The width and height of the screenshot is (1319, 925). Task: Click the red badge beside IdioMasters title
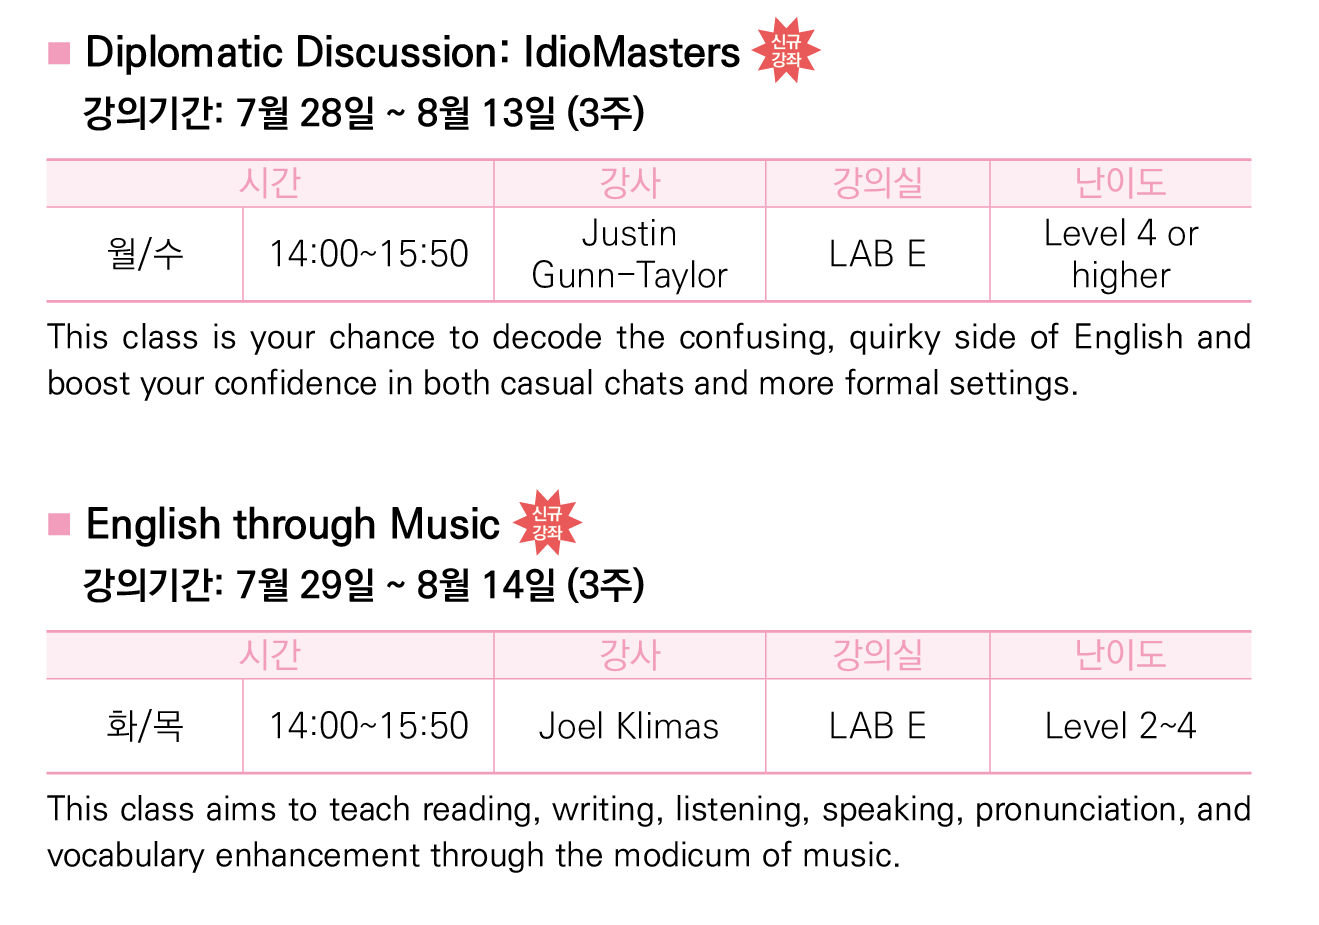786,50
